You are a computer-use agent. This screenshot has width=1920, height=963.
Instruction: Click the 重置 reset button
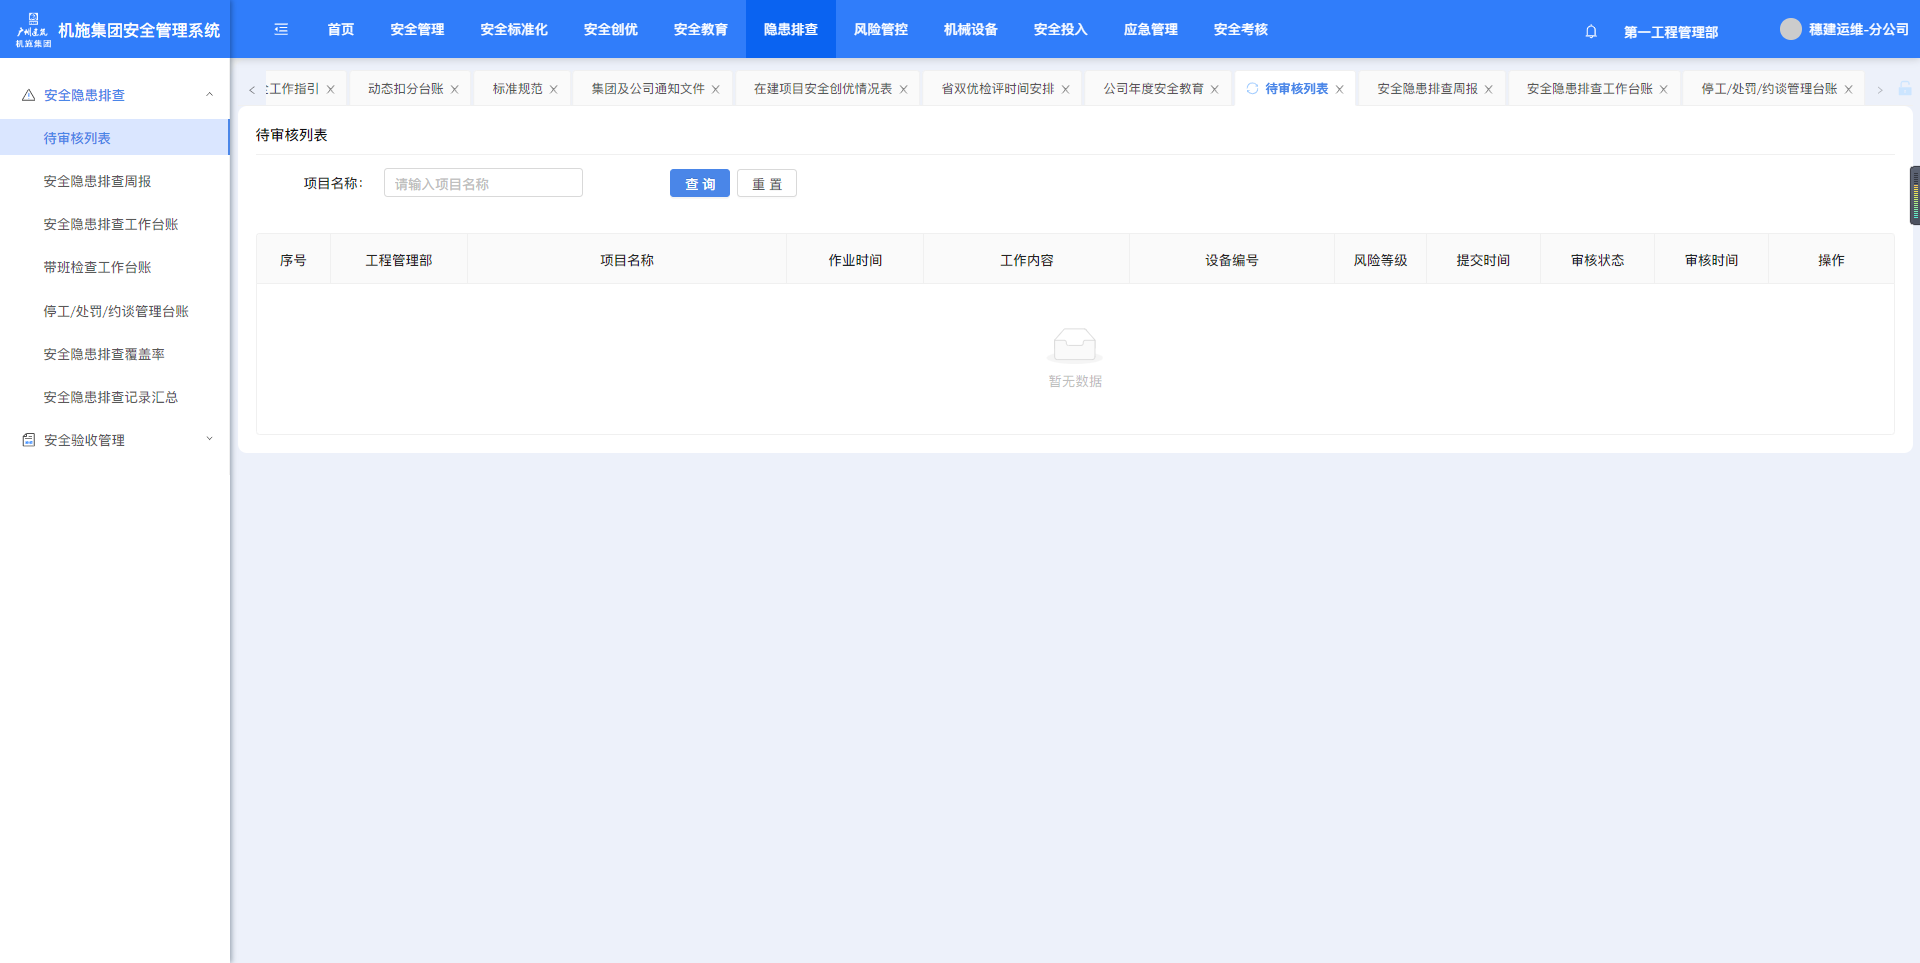click(766, 184)
